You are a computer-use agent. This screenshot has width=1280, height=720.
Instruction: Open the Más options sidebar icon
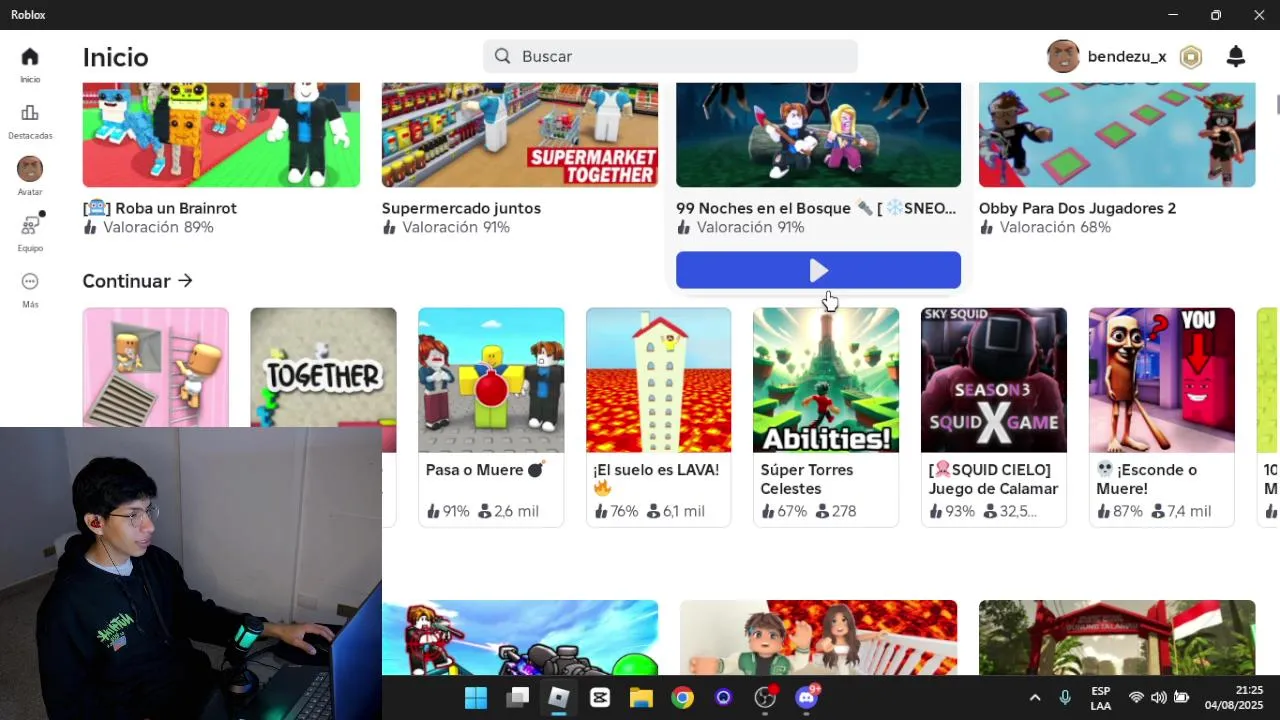pyautogui.click(x=30, y=282)
